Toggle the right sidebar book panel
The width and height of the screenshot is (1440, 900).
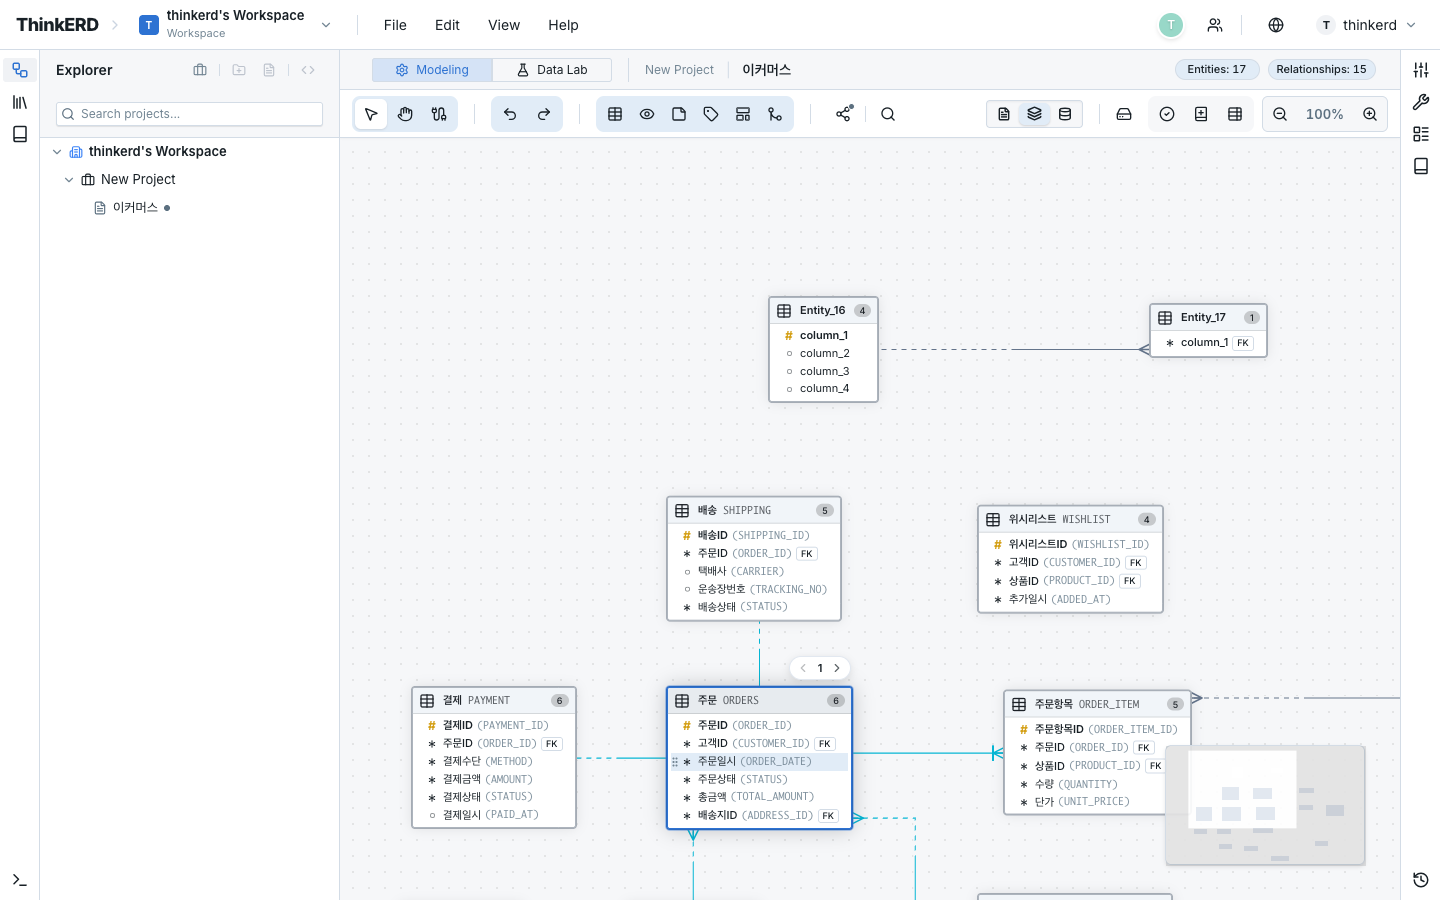click(x=1421, y=166)
